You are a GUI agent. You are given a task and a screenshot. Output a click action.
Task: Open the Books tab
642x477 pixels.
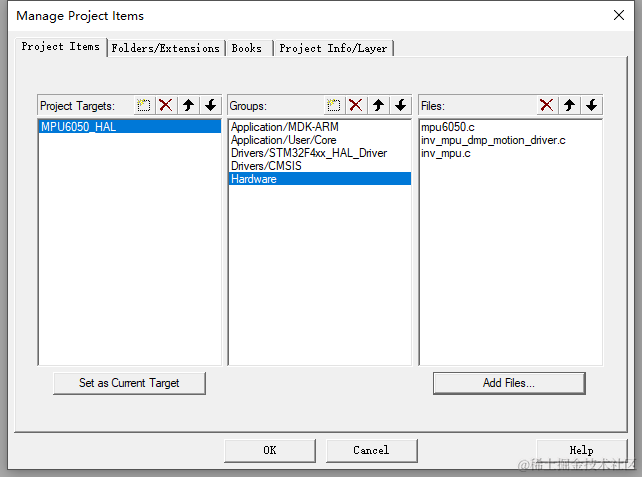(x=247, y=48)
